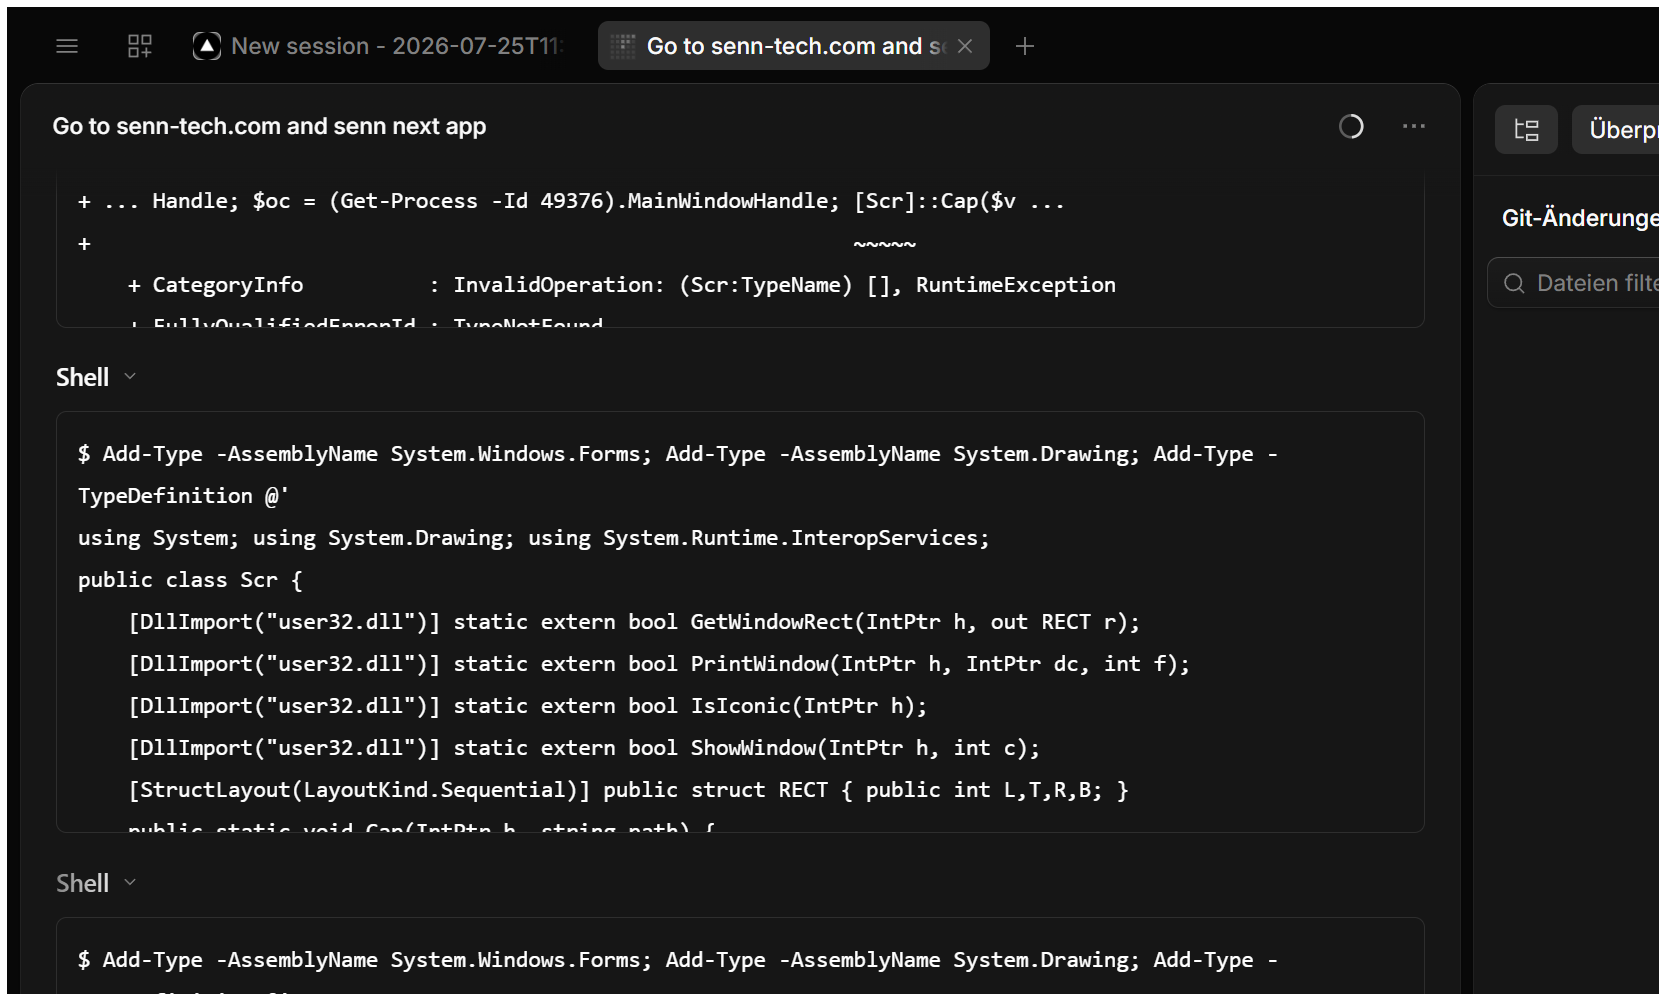Click the ShowWindow DllImport line

tap(584, 748)
